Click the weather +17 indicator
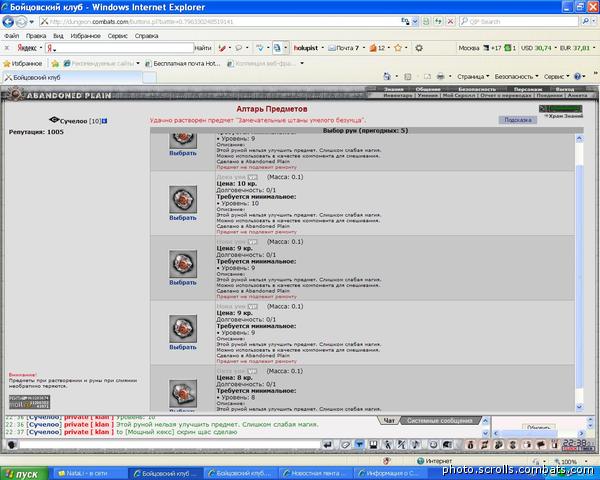This screenshot has height=480, width=600. pos(492,48)
